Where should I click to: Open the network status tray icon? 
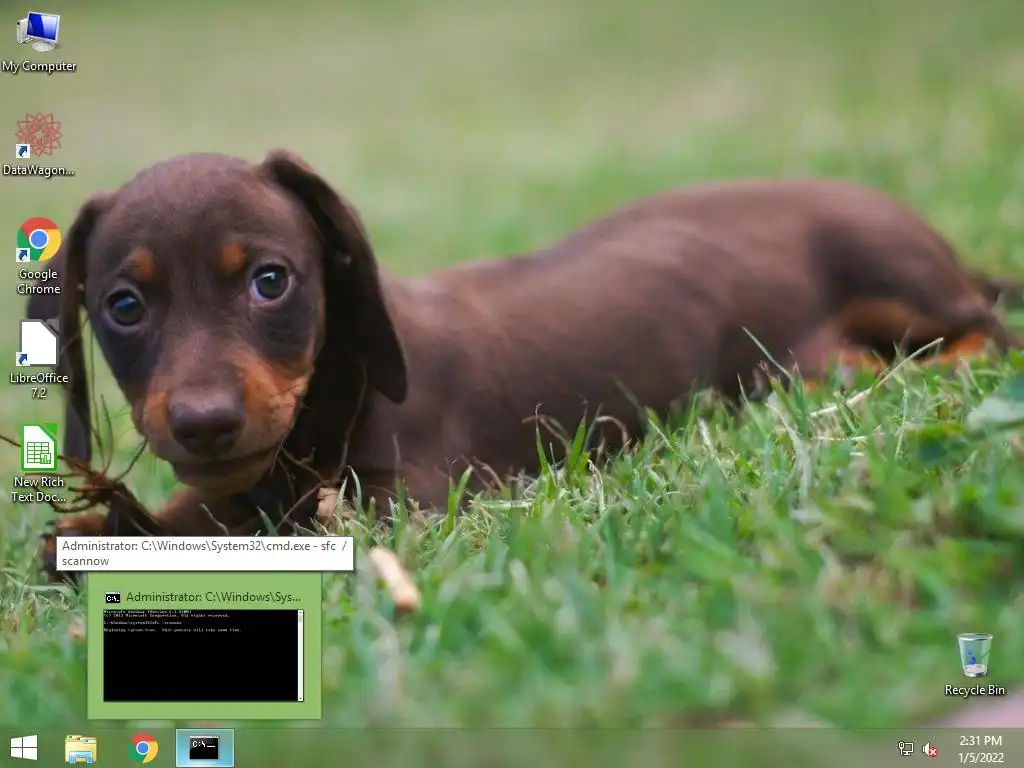pyautogui.click(x=906, y=748)
